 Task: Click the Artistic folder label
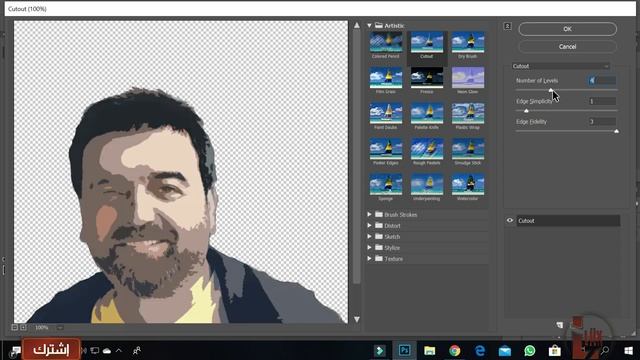(x=394, y=26)
